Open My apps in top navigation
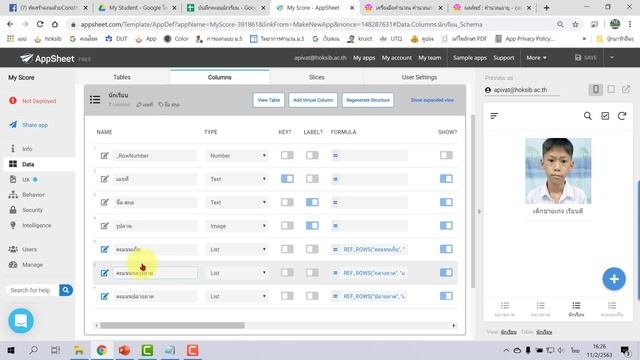The width and height of the screenshot is (640, 360). click(364, 58)
